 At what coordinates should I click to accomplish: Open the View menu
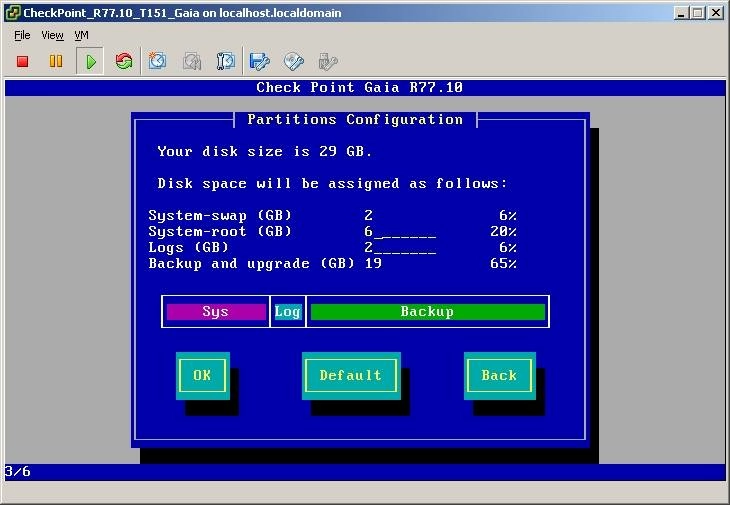(x=52, y=35)
